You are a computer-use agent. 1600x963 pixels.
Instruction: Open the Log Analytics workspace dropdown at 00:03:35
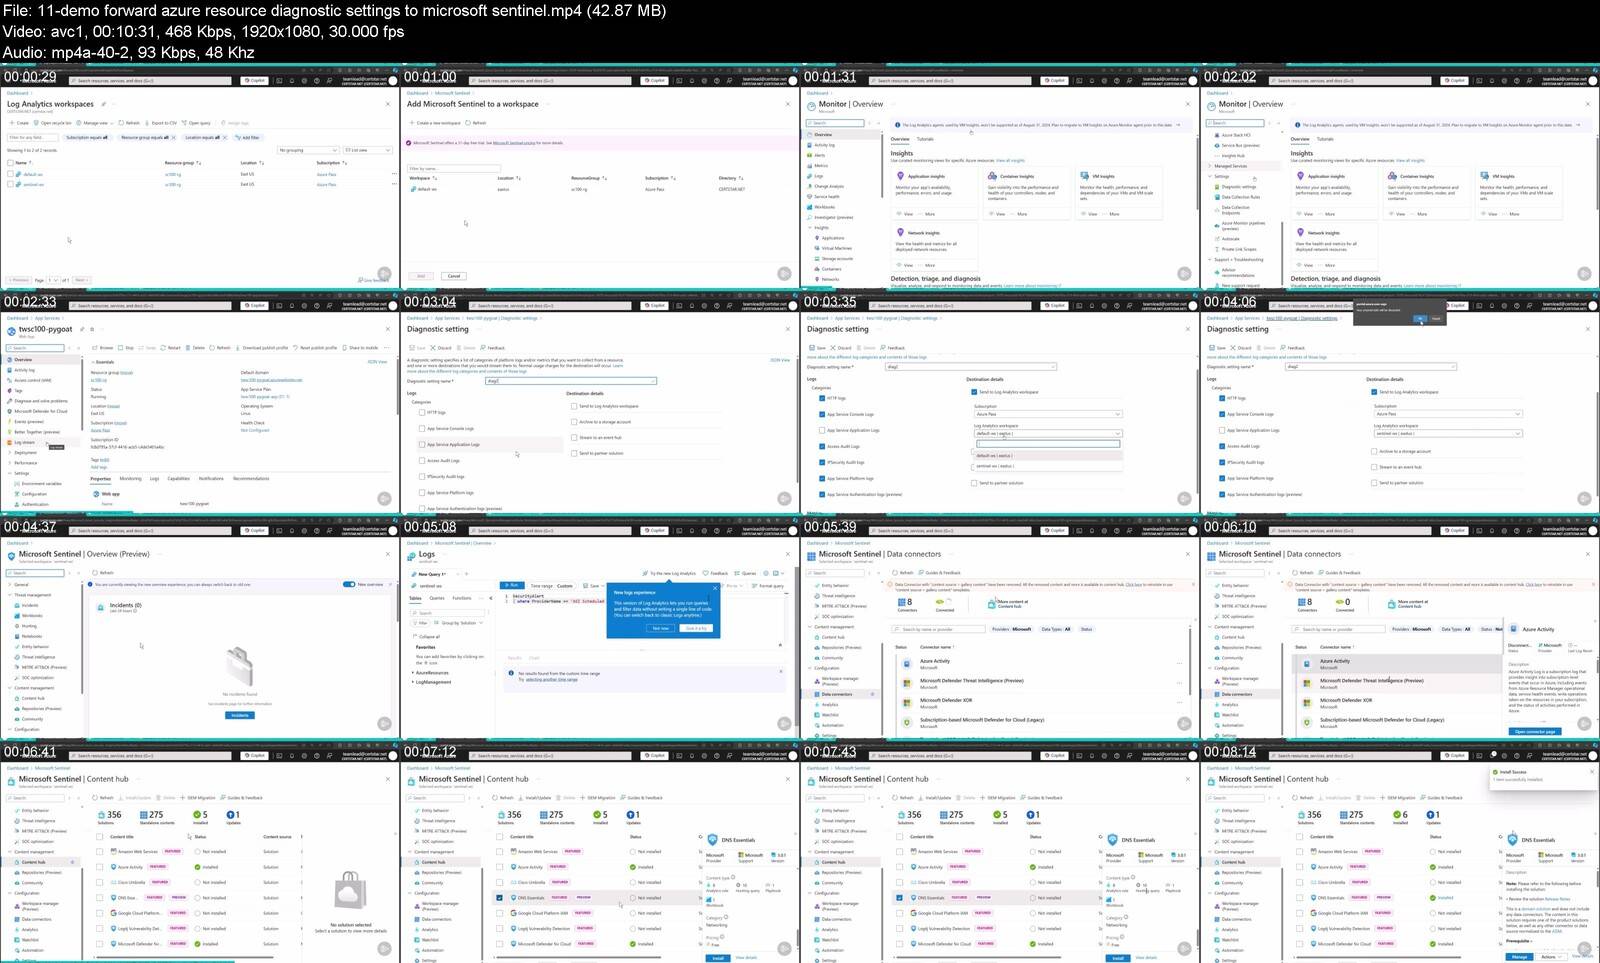[x=1048, y=433]
